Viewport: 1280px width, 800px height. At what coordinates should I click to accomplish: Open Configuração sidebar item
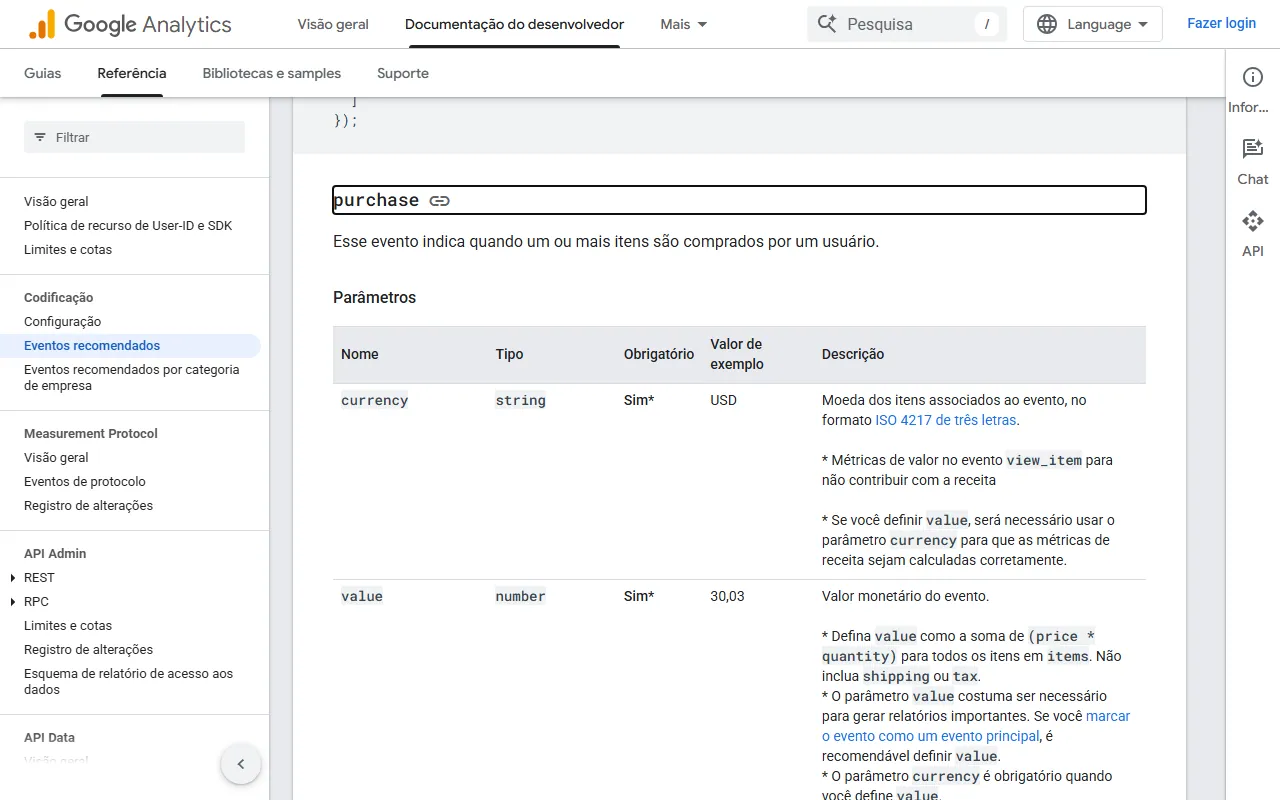pos(62,322)
